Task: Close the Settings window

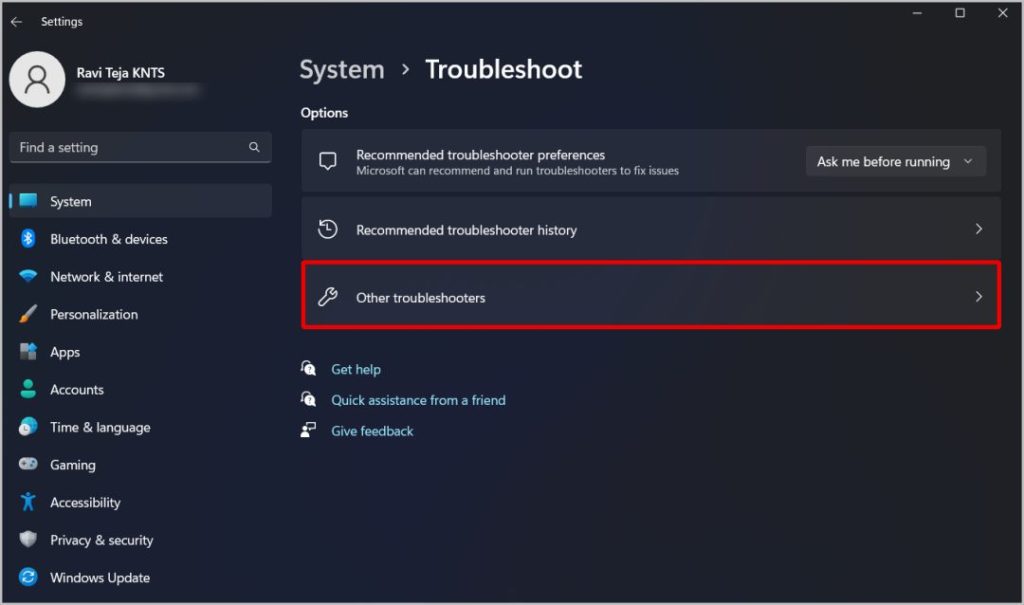Action: click(1002, 13)
